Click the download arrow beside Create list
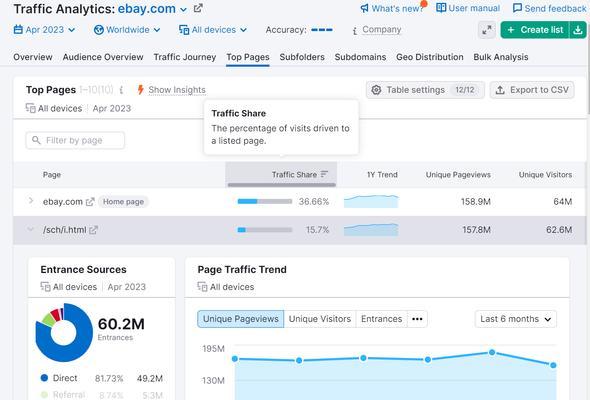Image resolution: width=590 pixels, height=400 pixels. point(578,30)
